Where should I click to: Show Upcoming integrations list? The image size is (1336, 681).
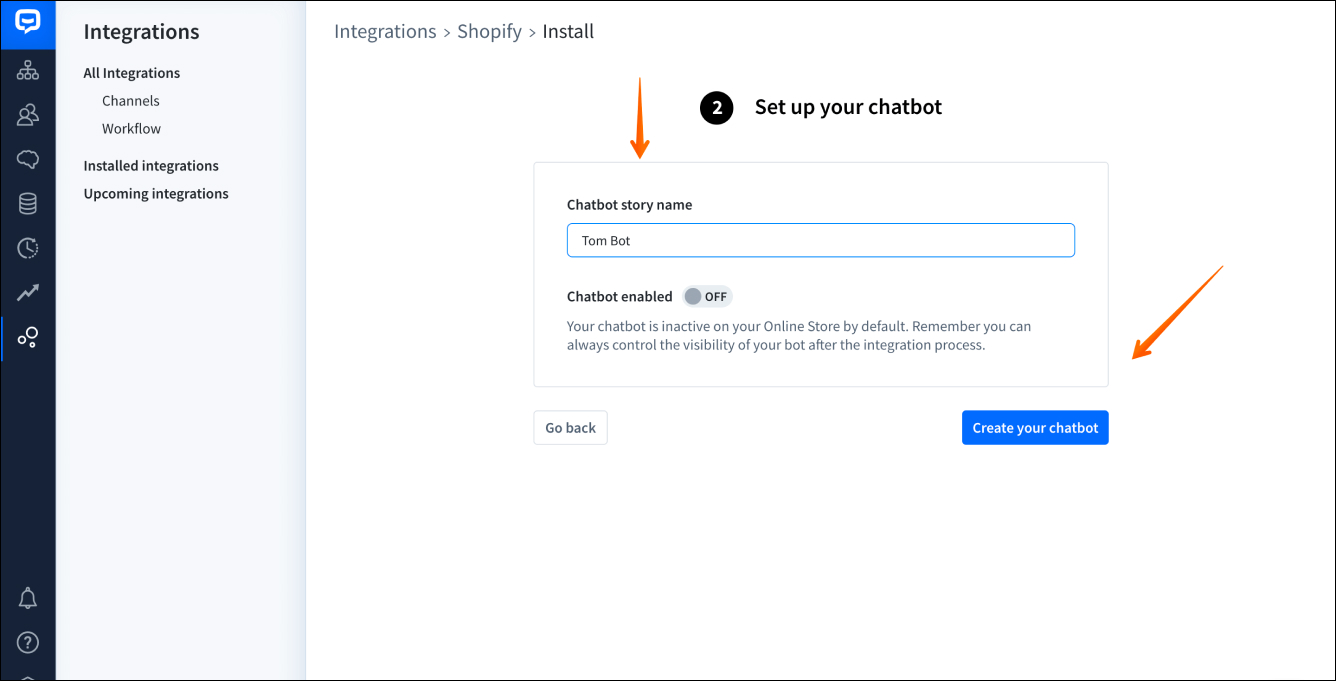click(x=156, y=194)
